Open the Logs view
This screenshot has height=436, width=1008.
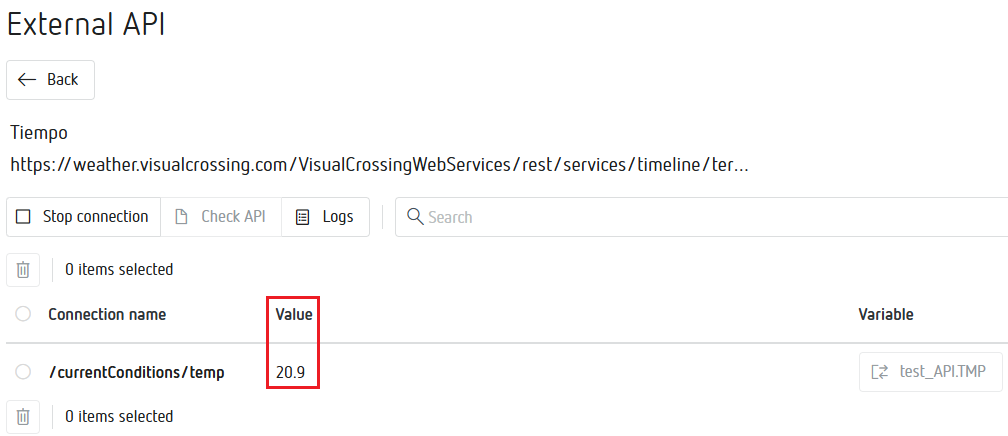point(337,217)
